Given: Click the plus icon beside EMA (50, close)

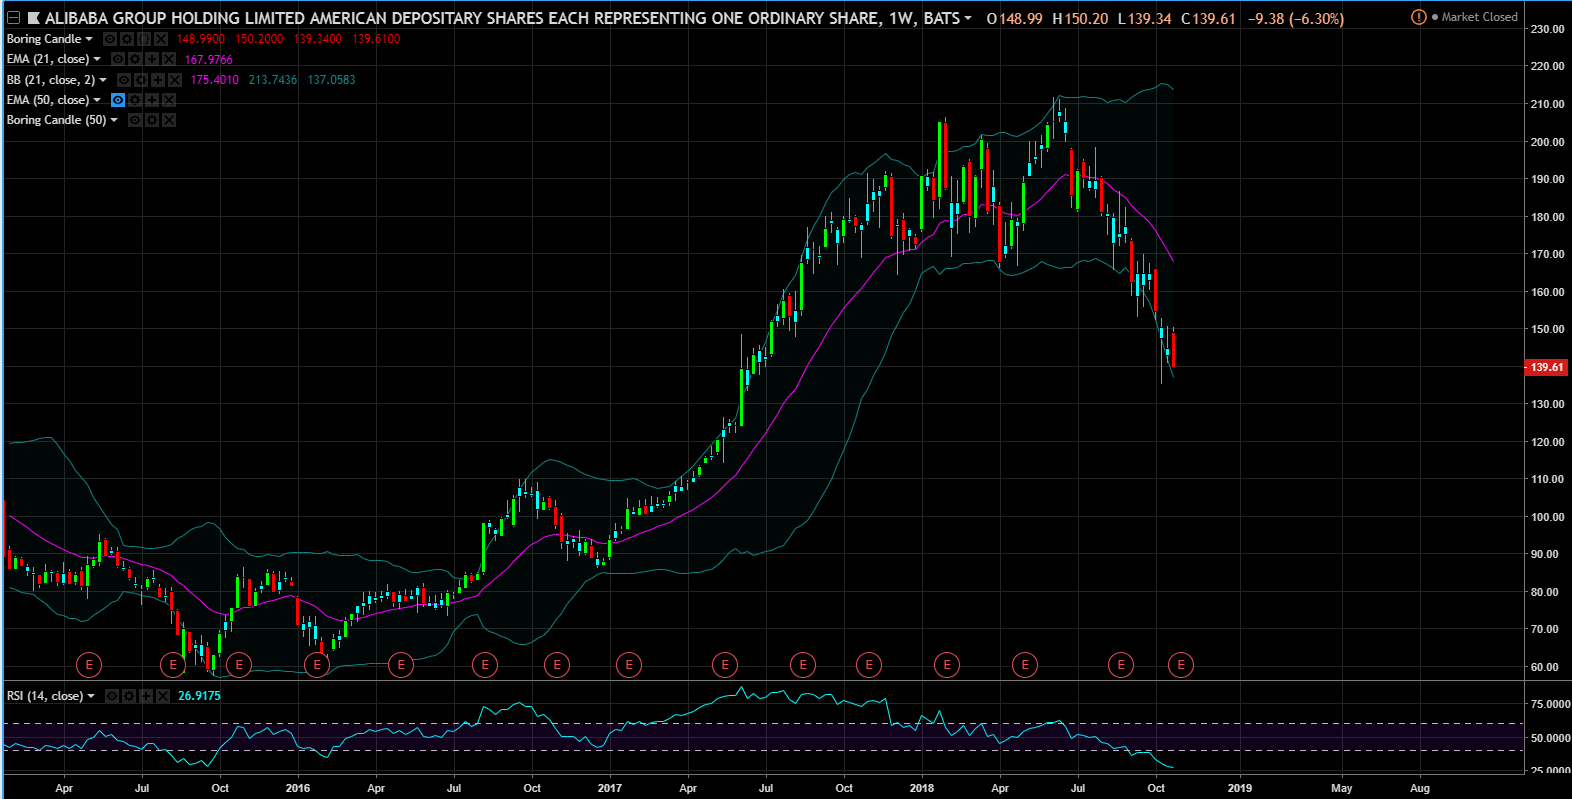Looking at the screenshot, I should pos(152,100).
